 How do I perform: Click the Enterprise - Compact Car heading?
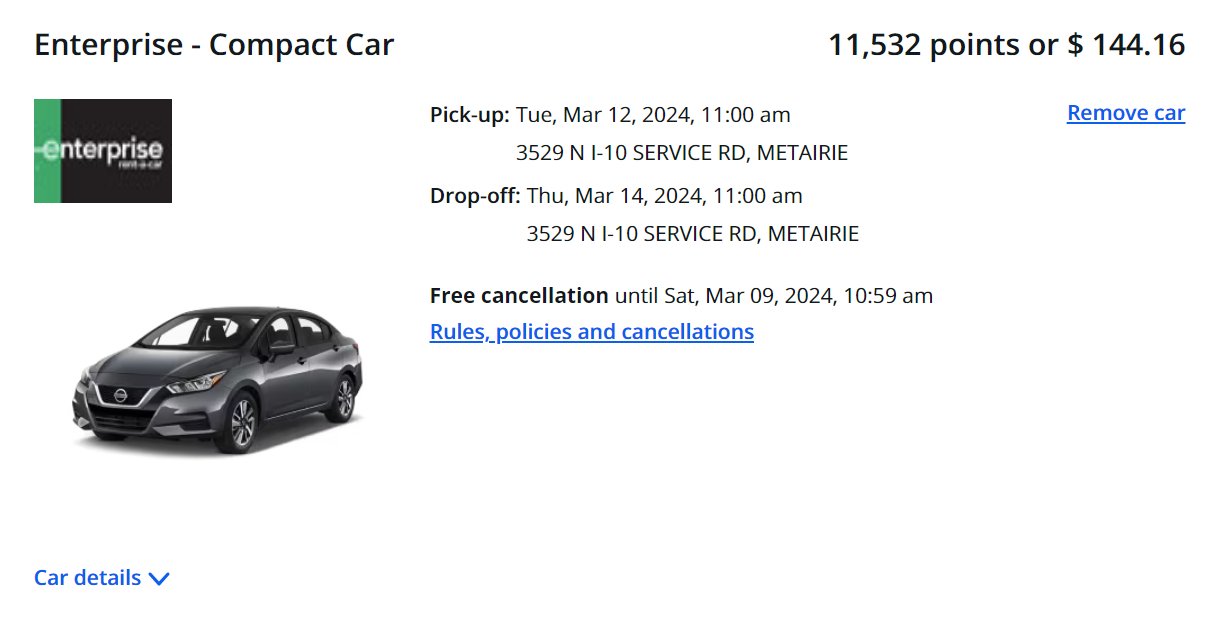[x=214, y=45]
